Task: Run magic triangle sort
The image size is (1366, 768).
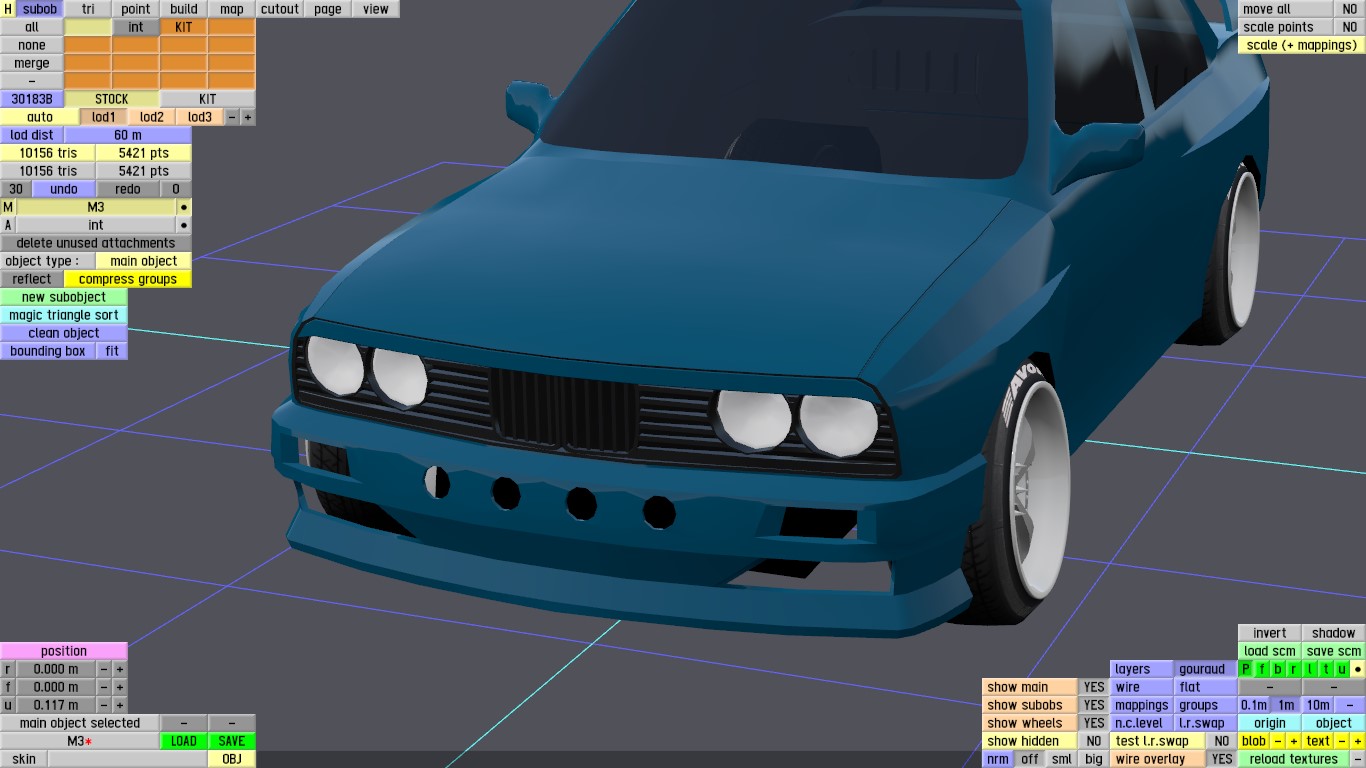Action: (x=64, y=315)
